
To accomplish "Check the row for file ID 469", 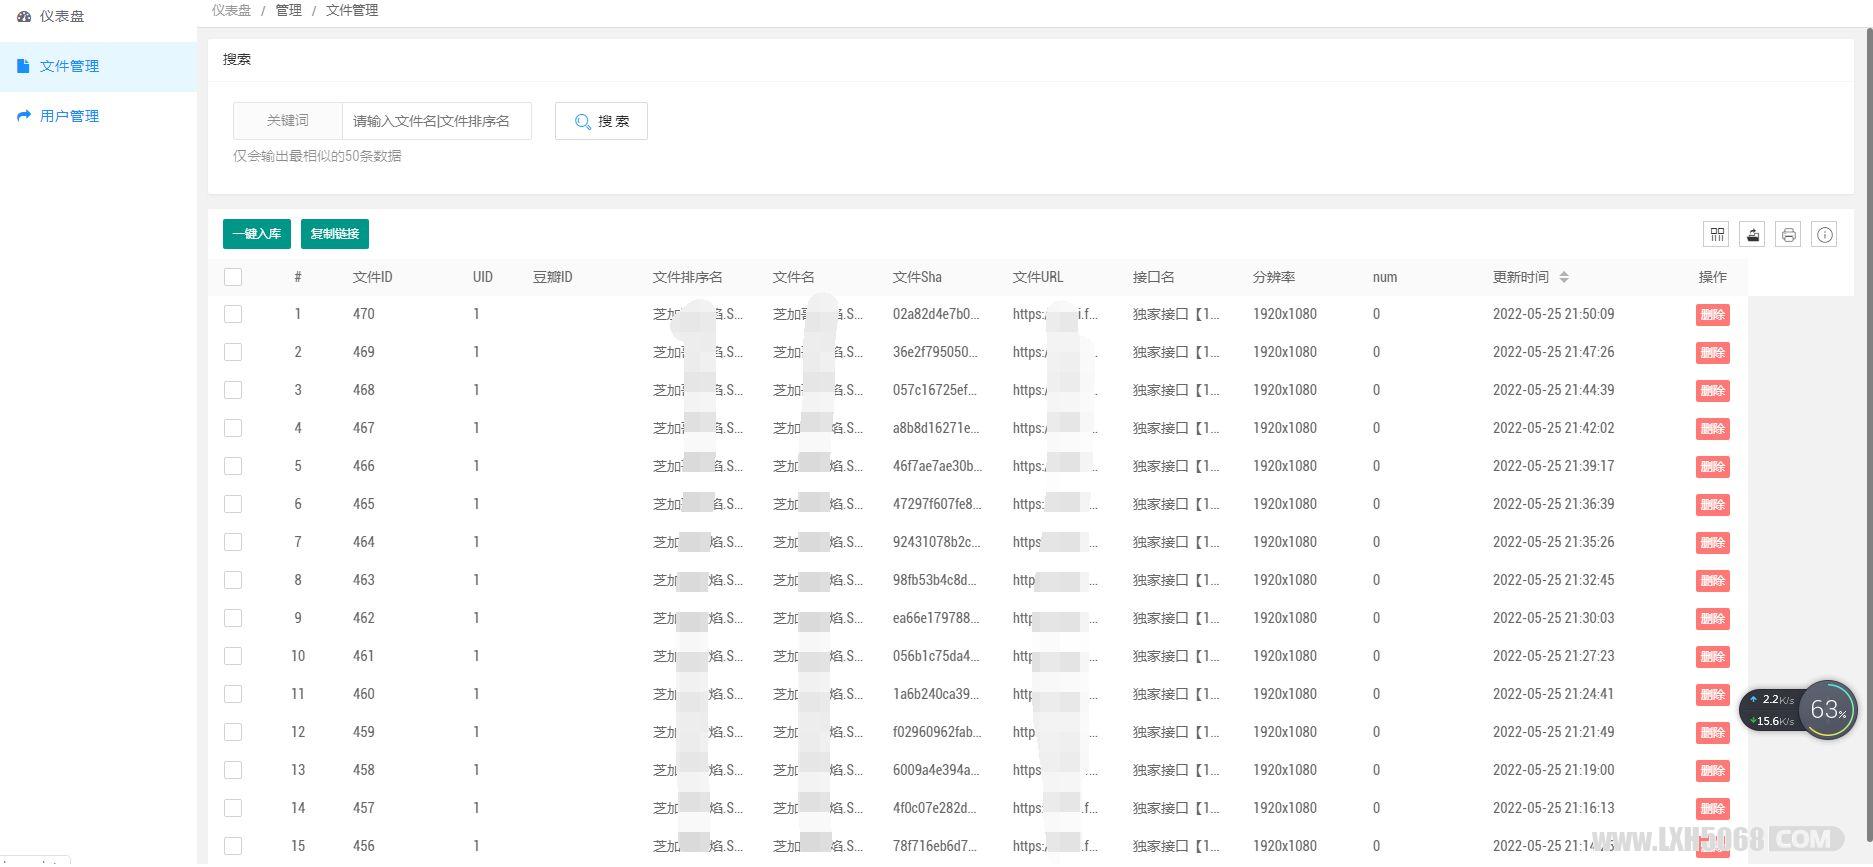I will pyautogui.click(x=233, y=352).
